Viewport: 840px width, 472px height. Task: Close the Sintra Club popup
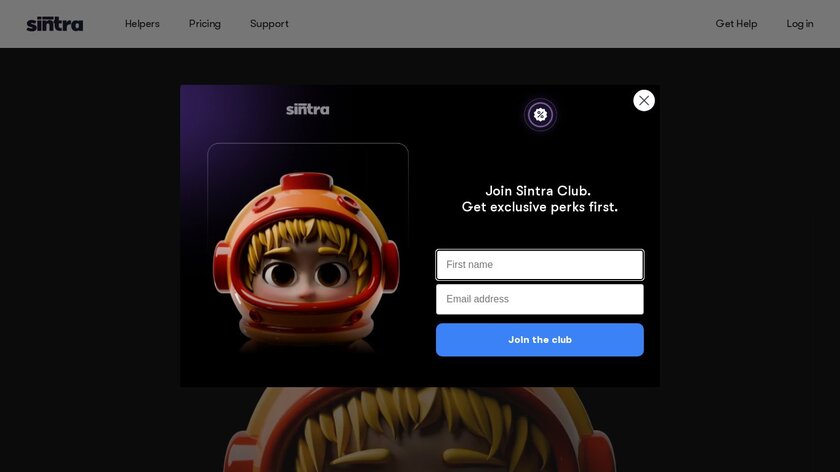point(643,100)
